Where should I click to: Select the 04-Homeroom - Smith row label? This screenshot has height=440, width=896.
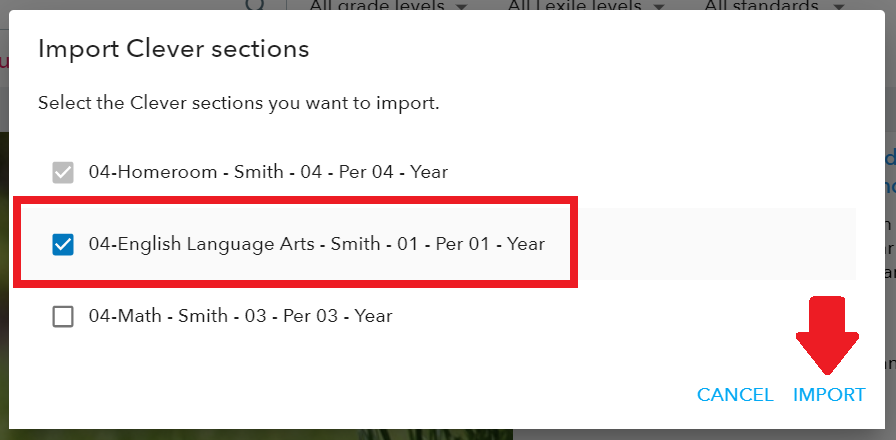pos(268,171)
